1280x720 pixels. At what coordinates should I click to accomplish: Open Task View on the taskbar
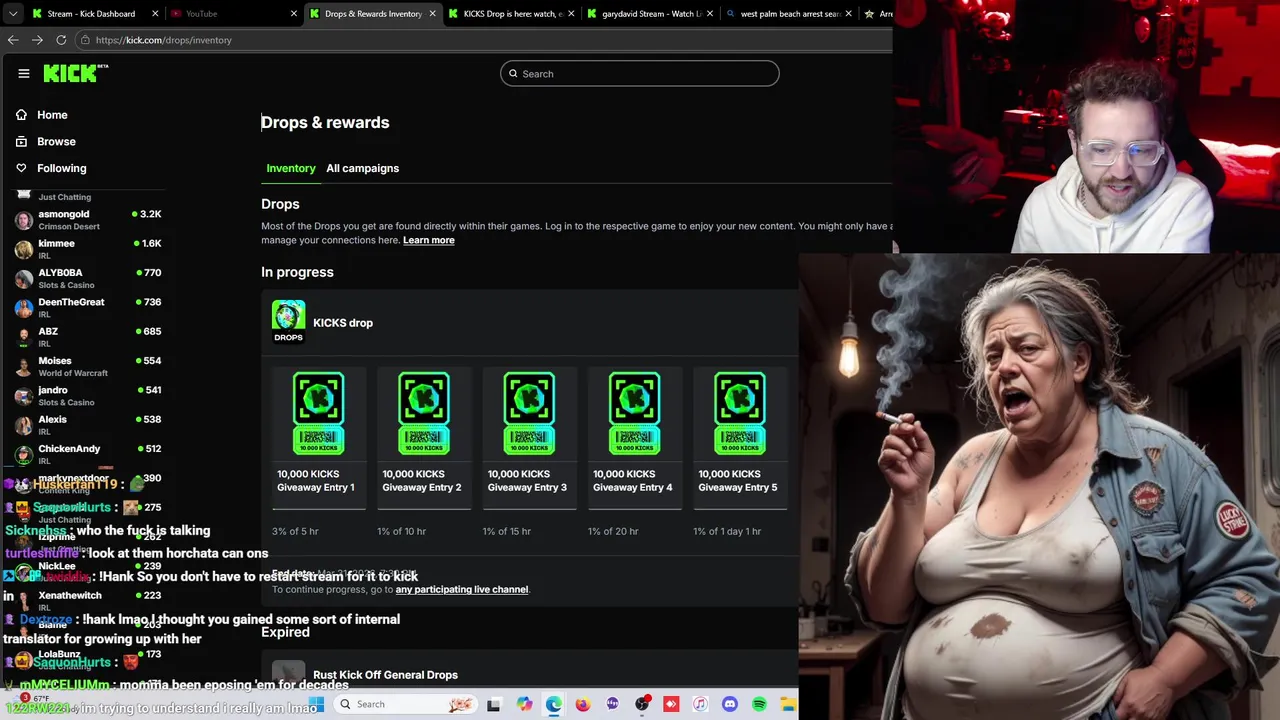click(494, 705)
